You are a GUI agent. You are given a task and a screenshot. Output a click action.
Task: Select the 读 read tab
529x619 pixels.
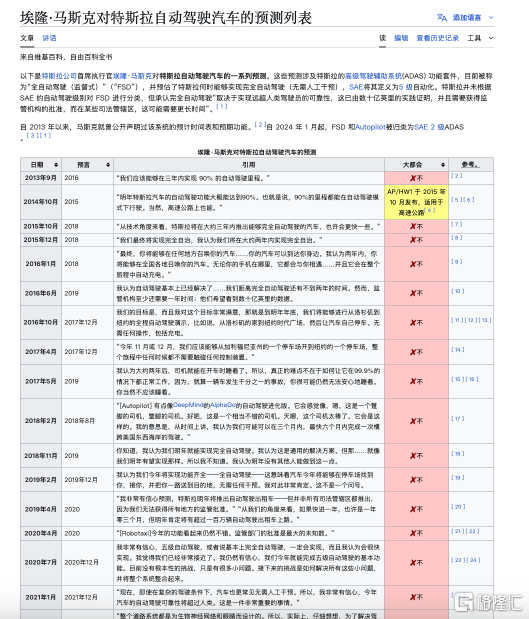[383, 38]
